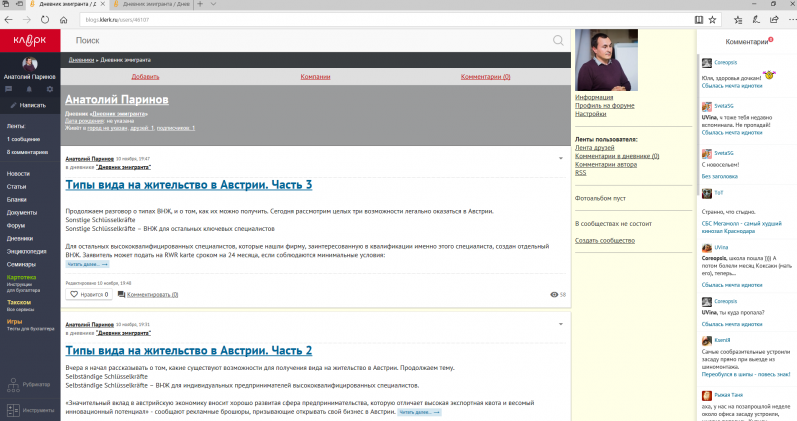Open 'Типы вида на жительство' Часть 3 link
This screenshot has width=797, height=421.
click(189, 185)
